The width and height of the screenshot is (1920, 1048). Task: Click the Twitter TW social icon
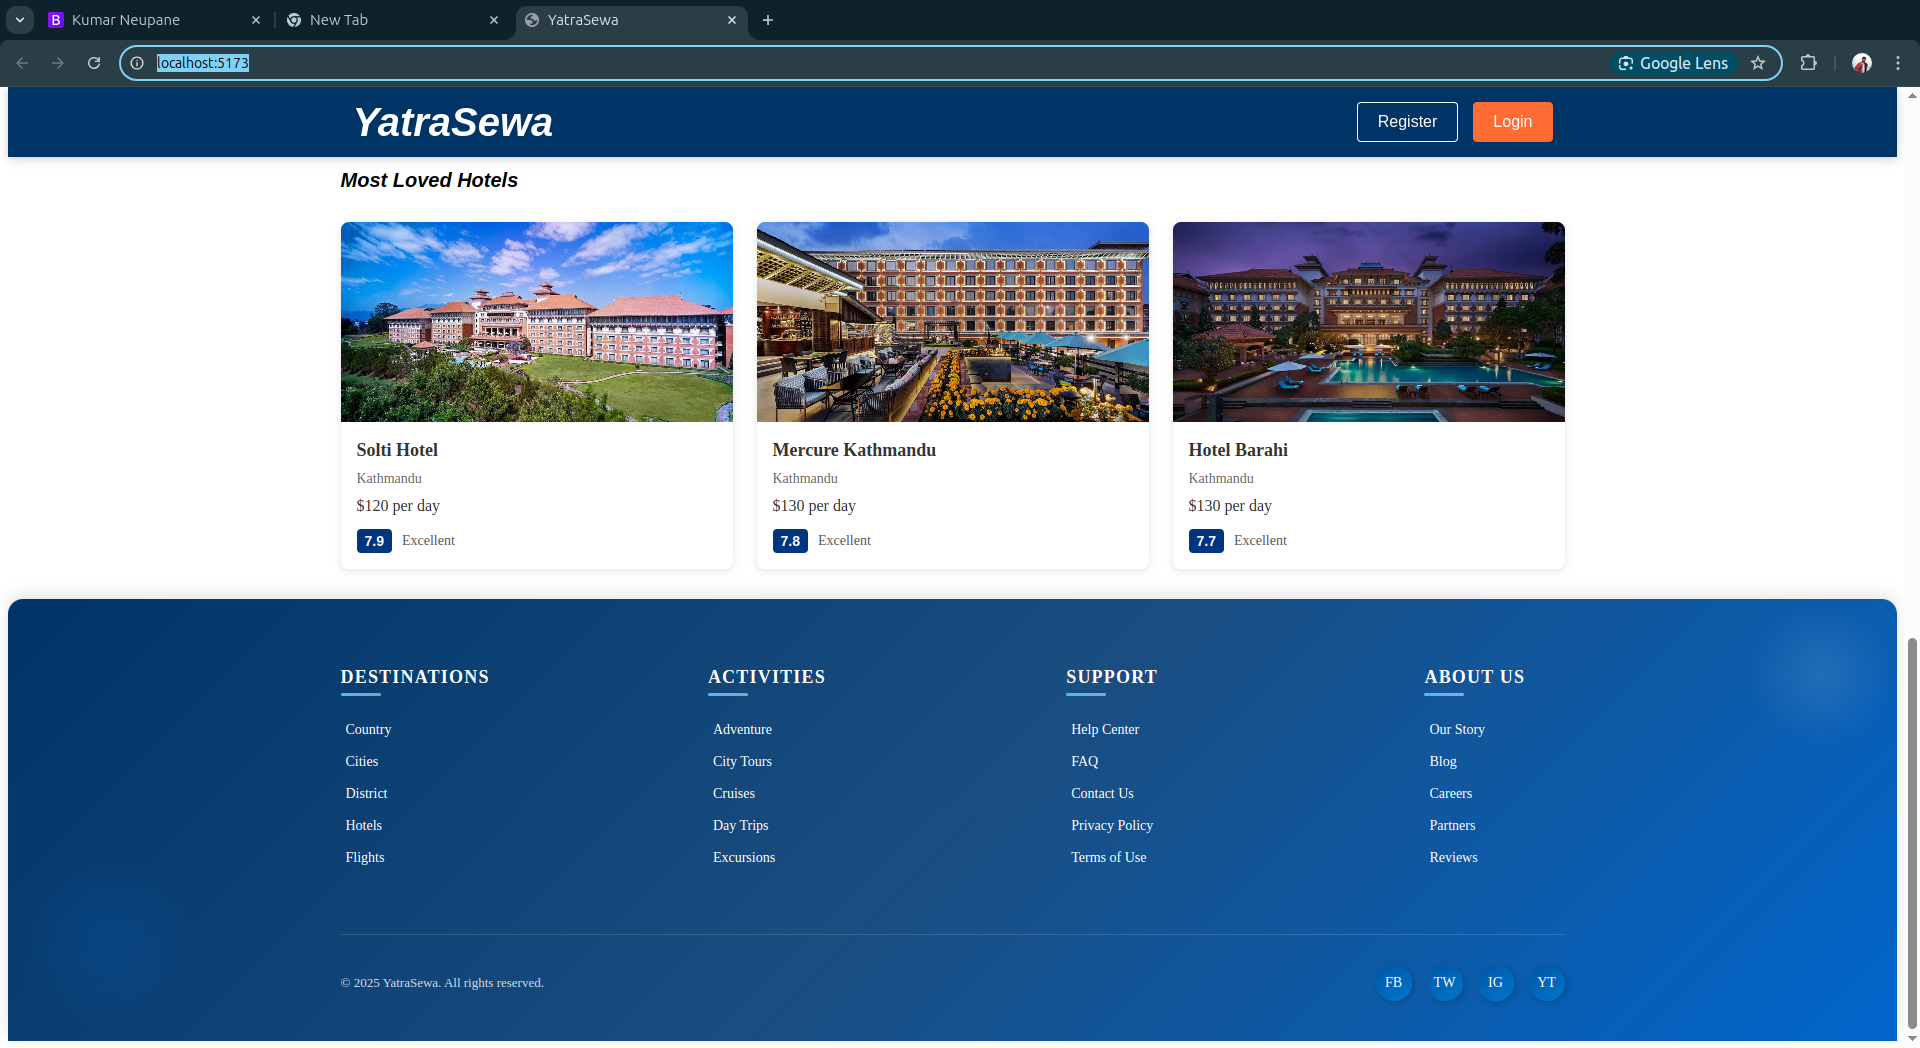tap(1444, 983)
